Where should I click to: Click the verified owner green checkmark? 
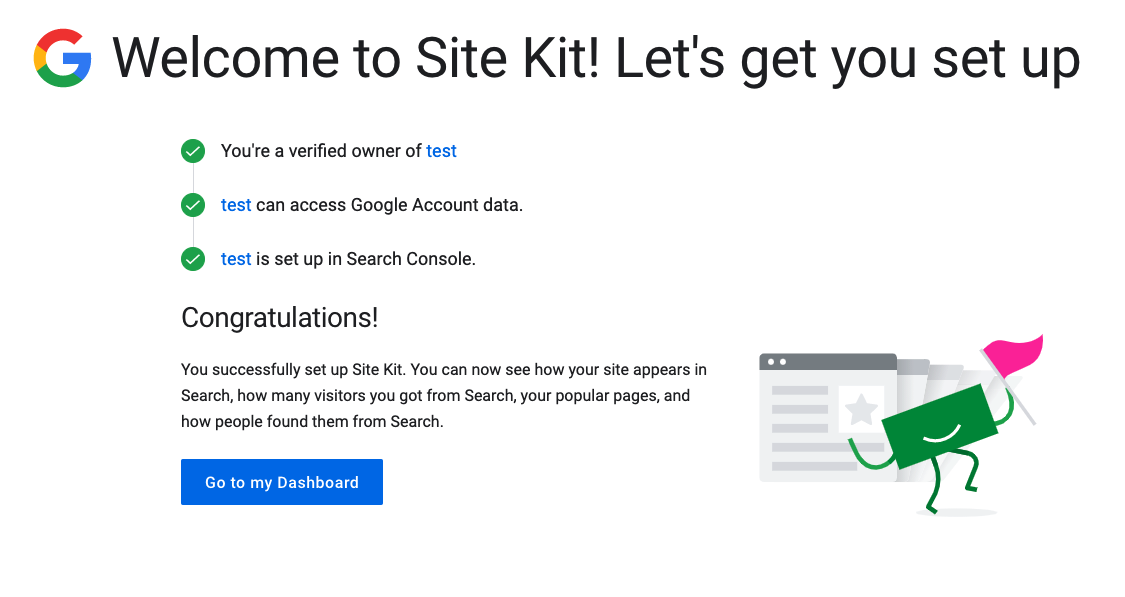tap(193, 151)
